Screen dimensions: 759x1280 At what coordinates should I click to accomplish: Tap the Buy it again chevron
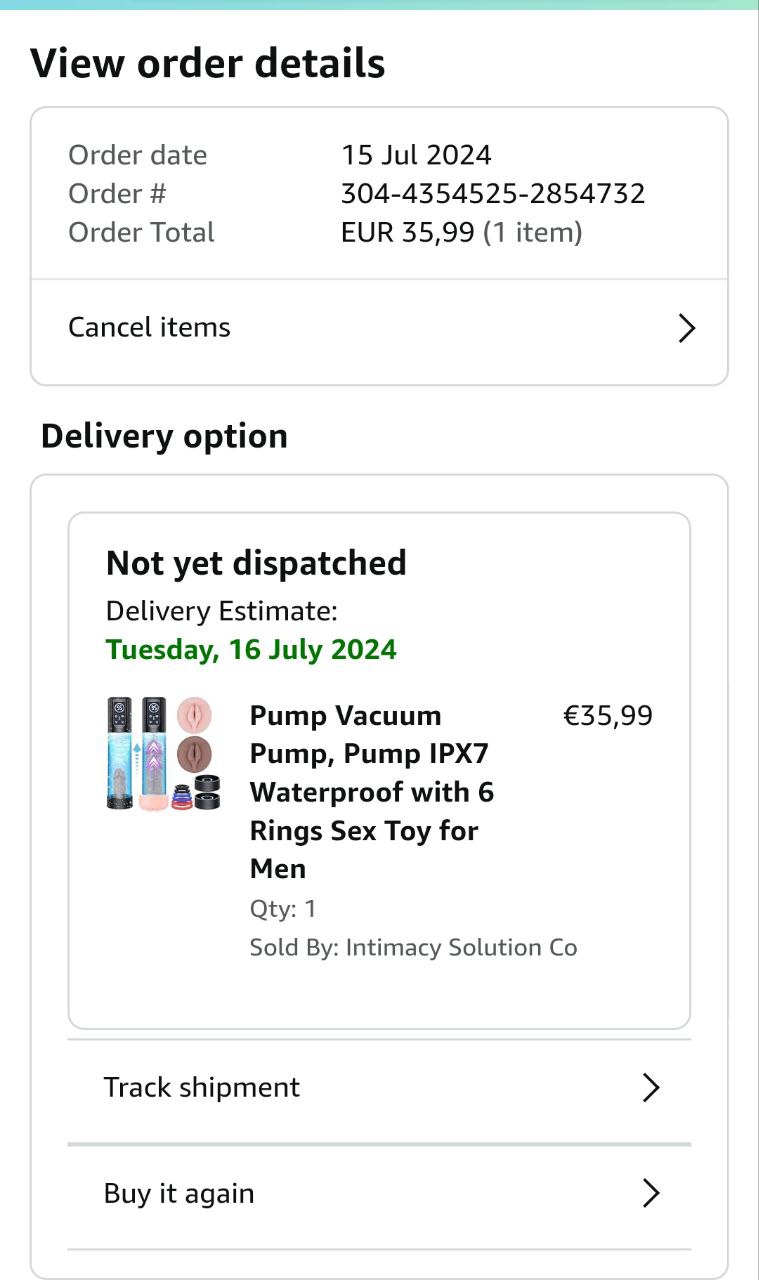[x=651, y=1193]
